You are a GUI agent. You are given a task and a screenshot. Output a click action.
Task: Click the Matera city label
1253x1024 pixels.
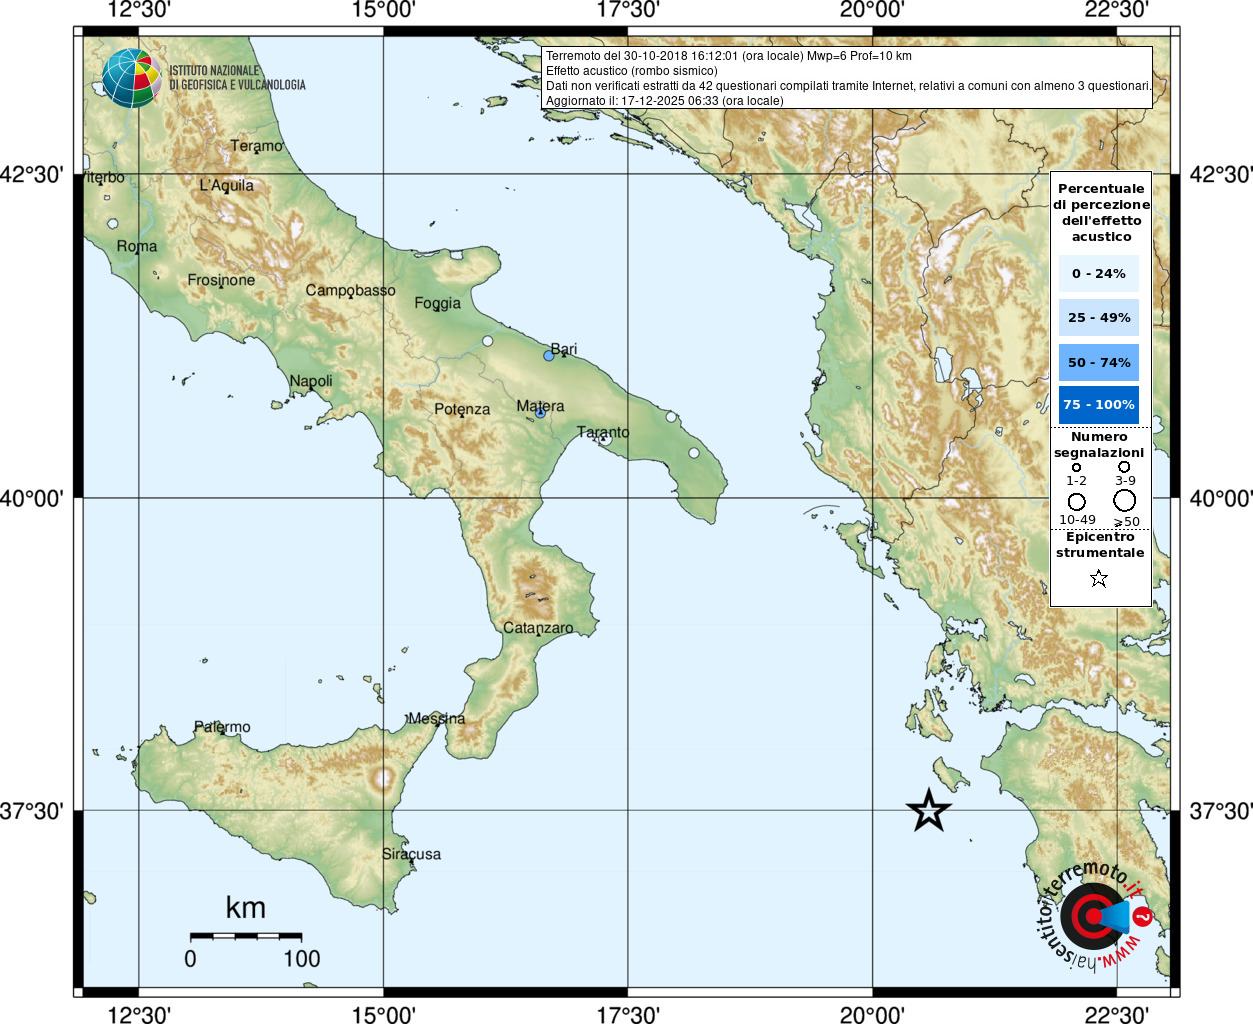(x=540, y=406)
